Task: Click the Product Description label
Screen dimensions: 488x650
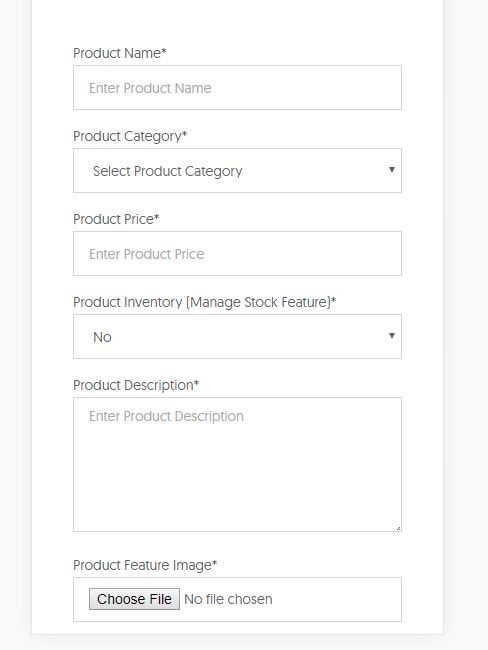Action: click(136, 385)
